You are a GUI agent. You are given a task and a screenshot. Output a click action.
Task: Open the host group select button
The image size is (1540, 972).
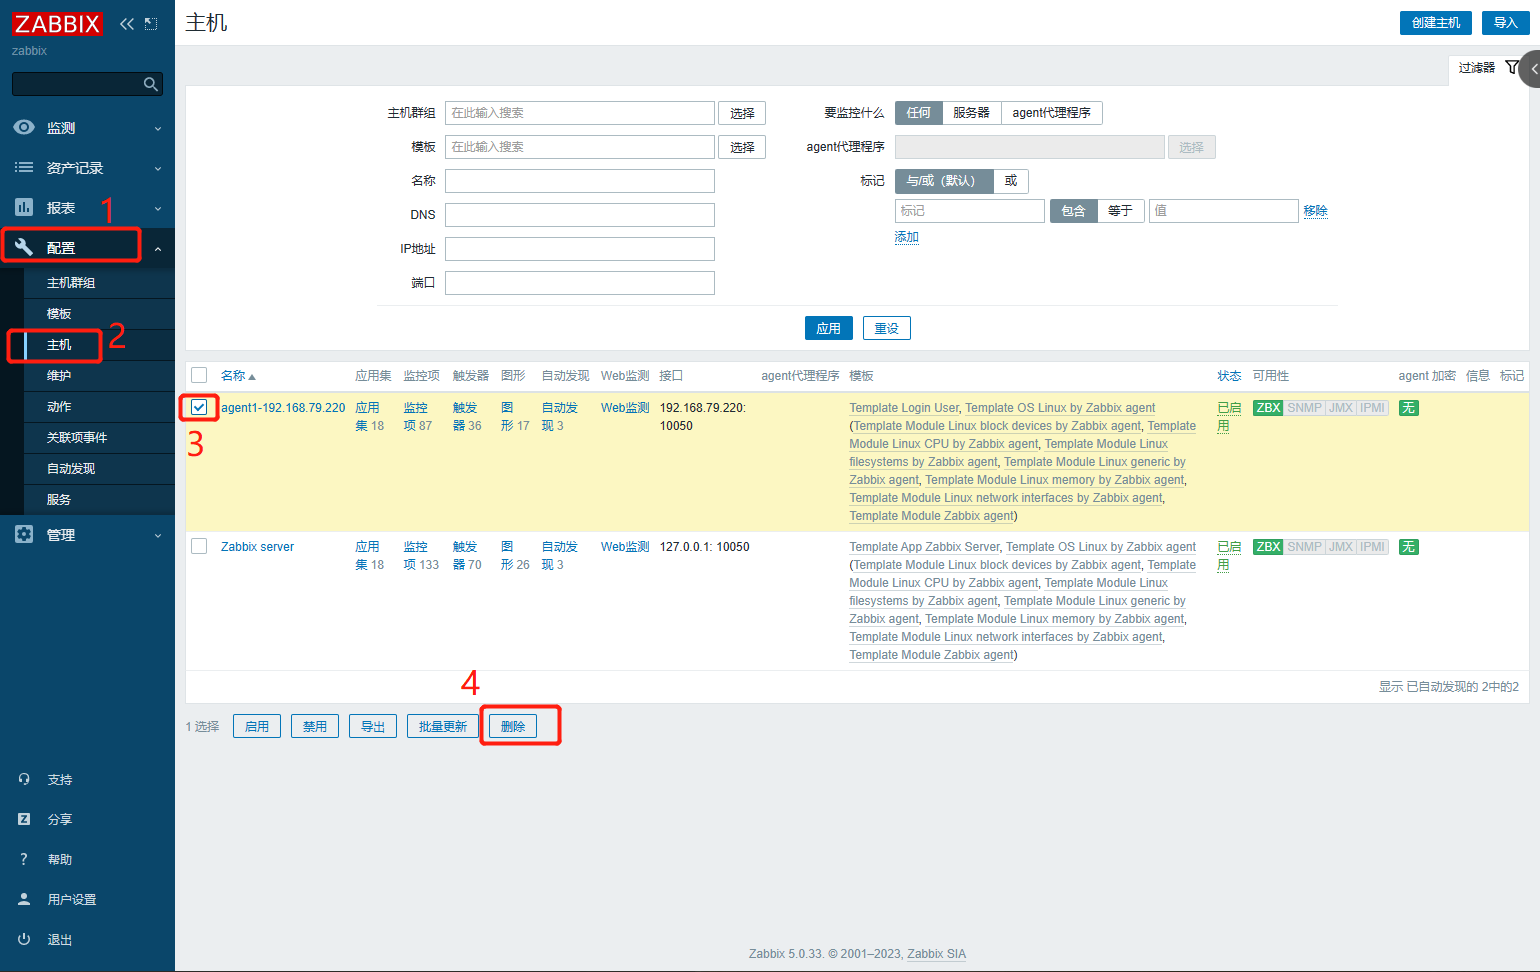coord(742,113)
